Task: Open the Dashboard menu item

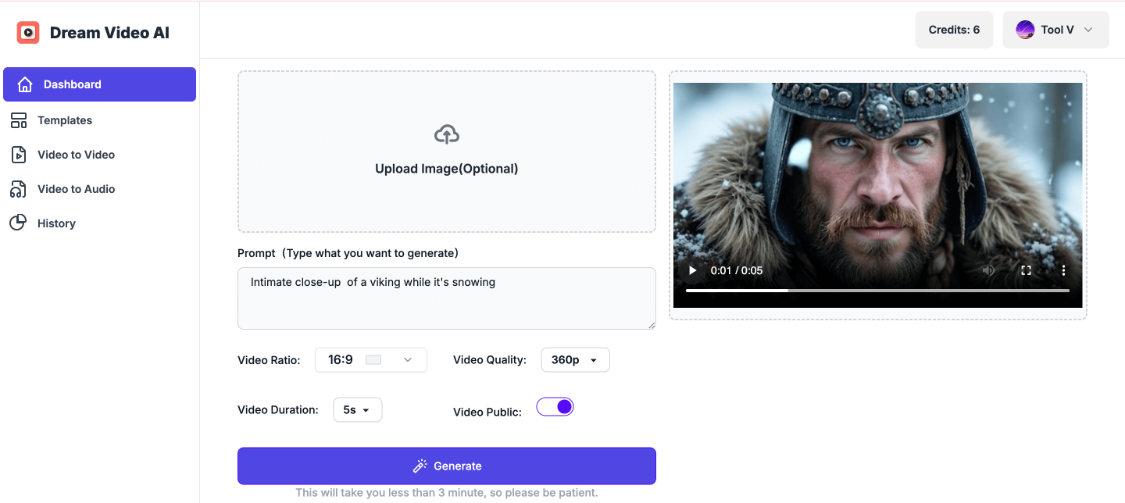Action: click(100, 84)
